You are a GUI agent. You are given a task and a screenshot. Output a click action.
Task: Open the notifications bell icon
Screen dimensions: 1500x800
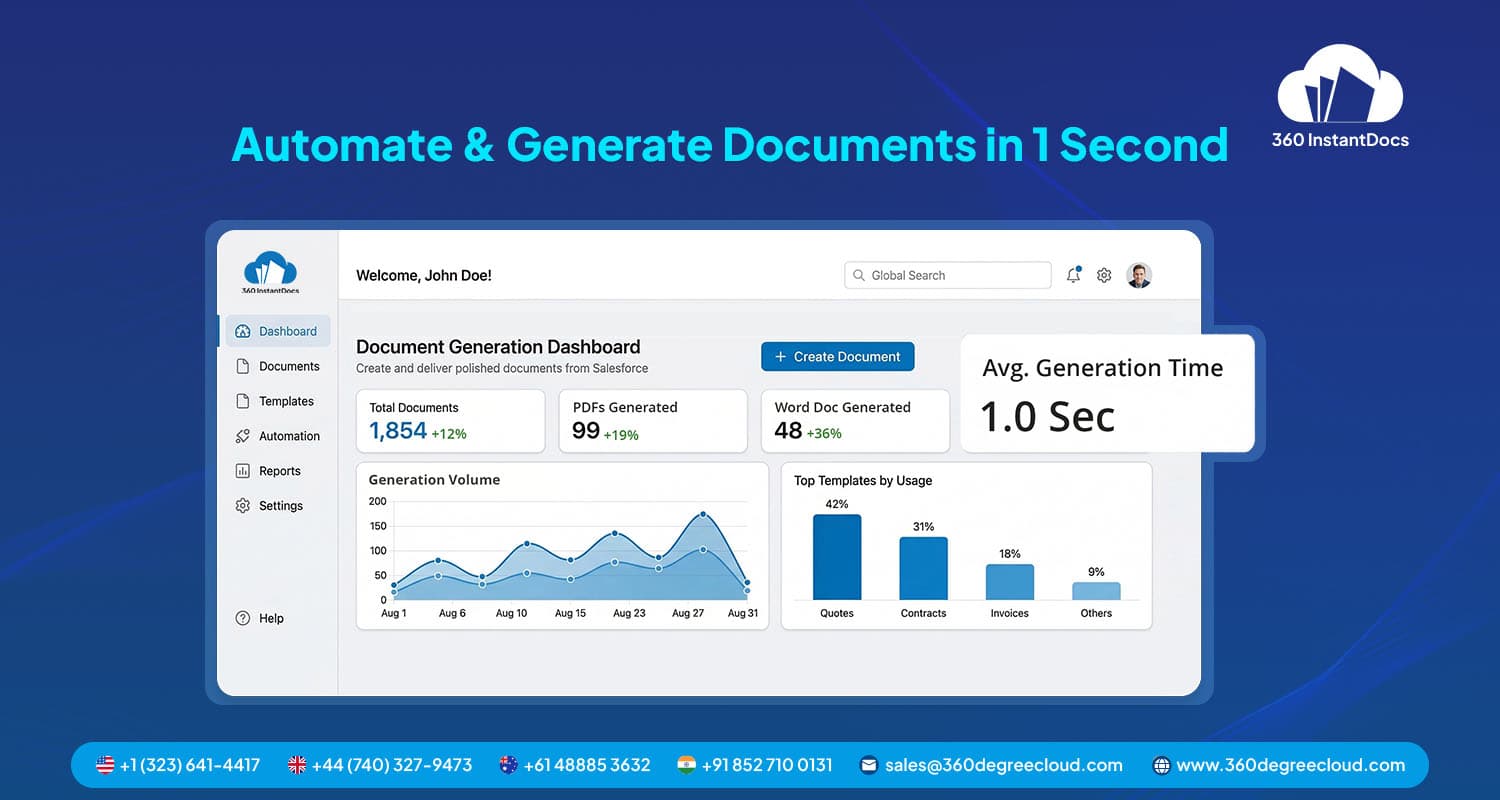pyautogui.click(x=1073, y=275)
